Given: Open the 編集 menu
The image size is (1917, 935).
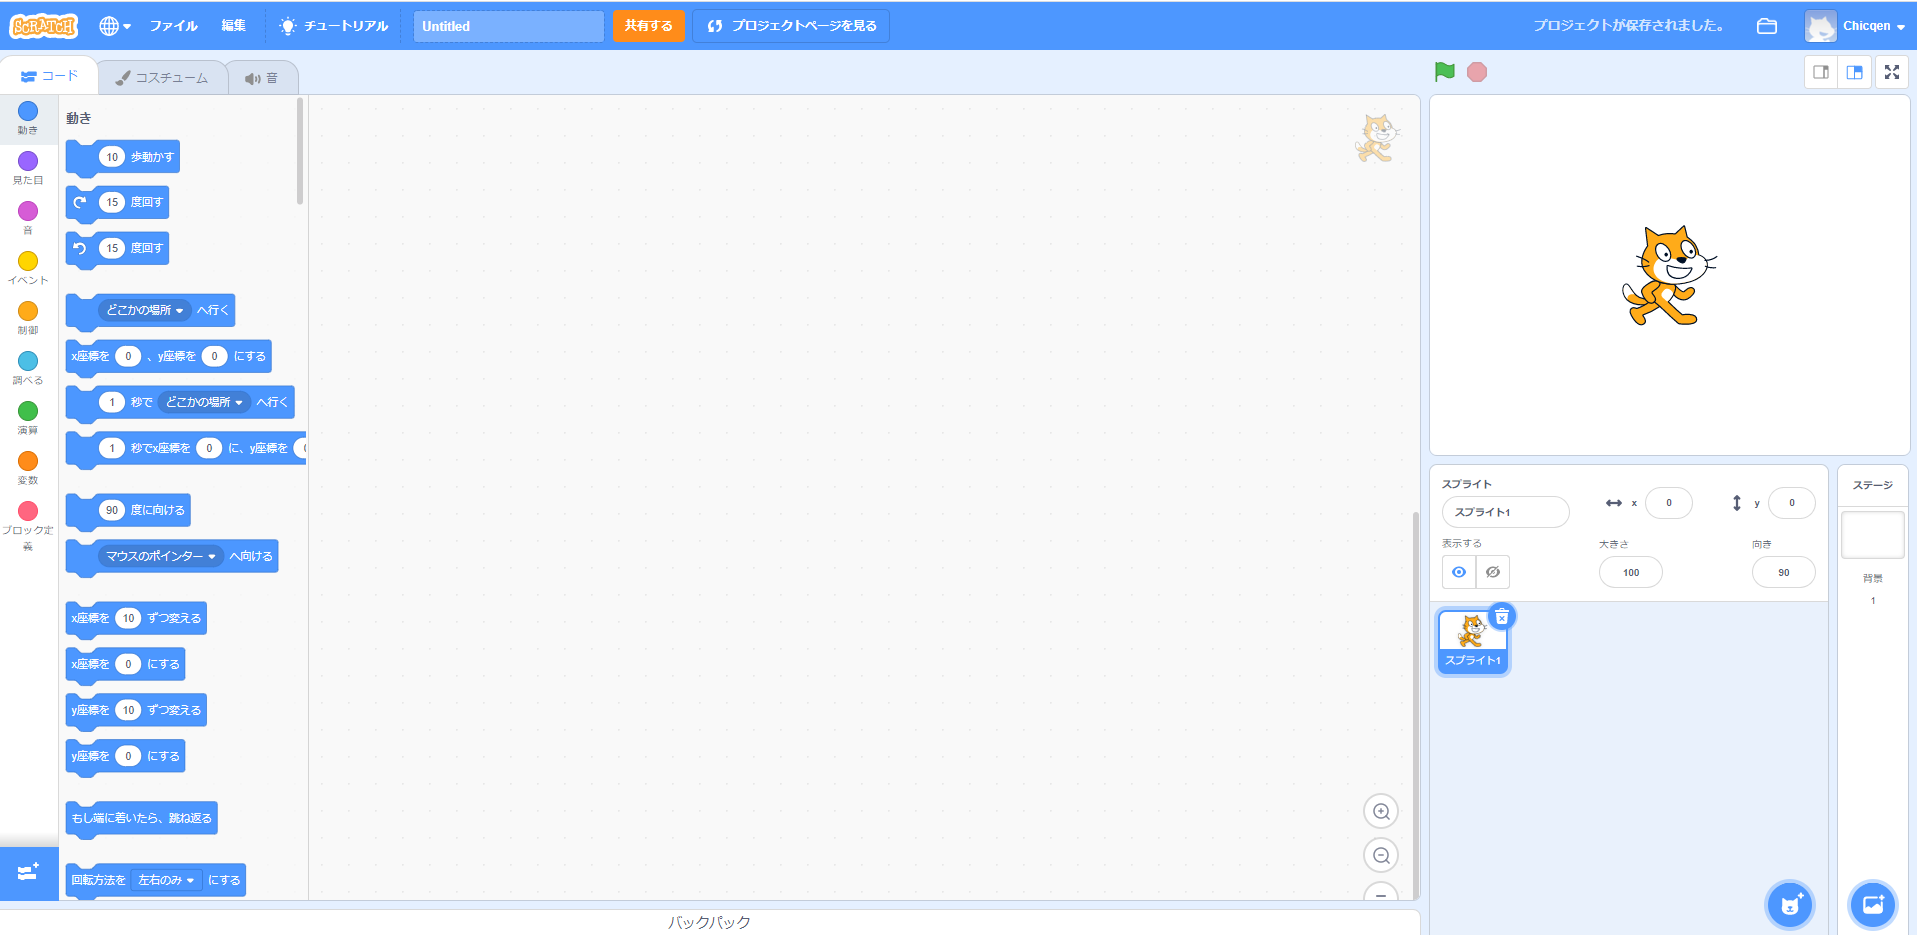Looking at the screenshot, I should point(233,26).
